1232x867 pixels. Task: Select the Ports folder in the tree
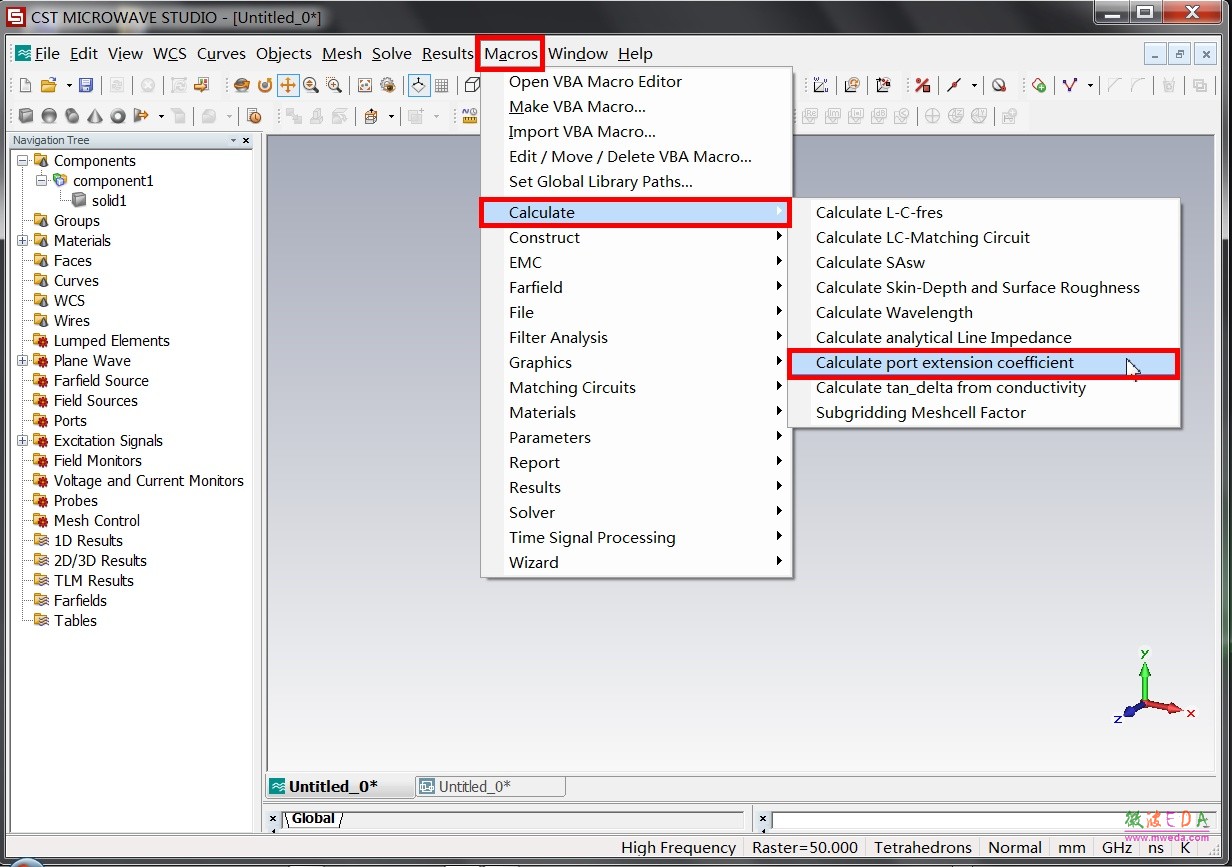pos(70,420)
